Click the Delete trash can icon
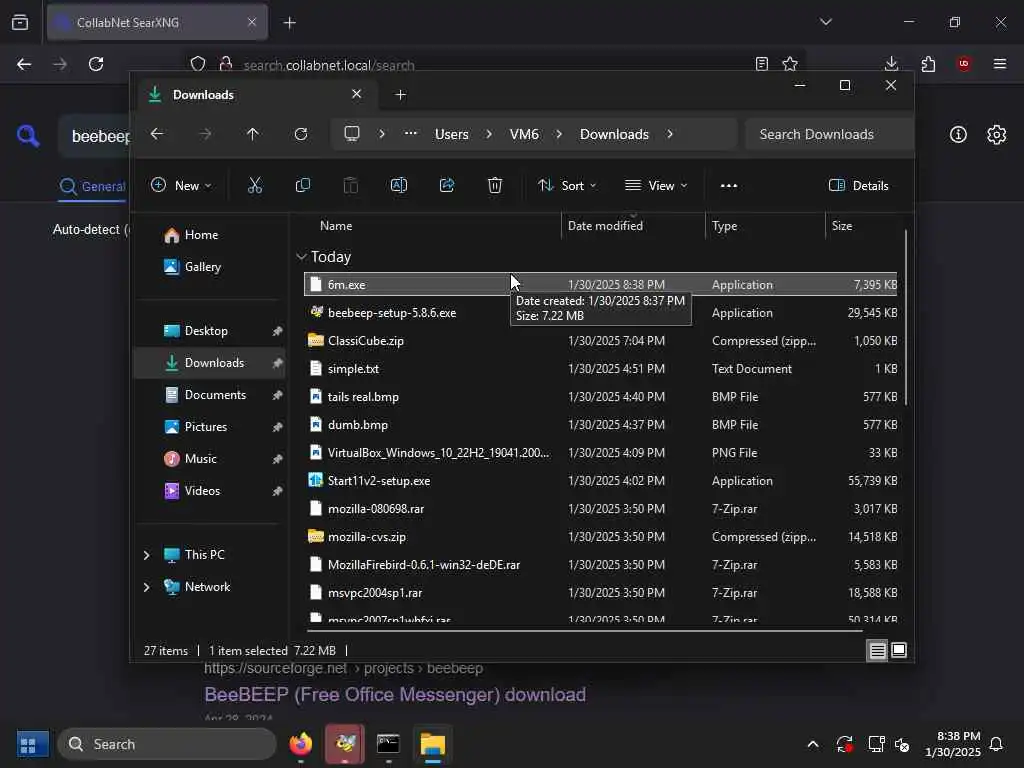Image resolution: width=1024 pixels, height=768 pixels. point(495,185)
